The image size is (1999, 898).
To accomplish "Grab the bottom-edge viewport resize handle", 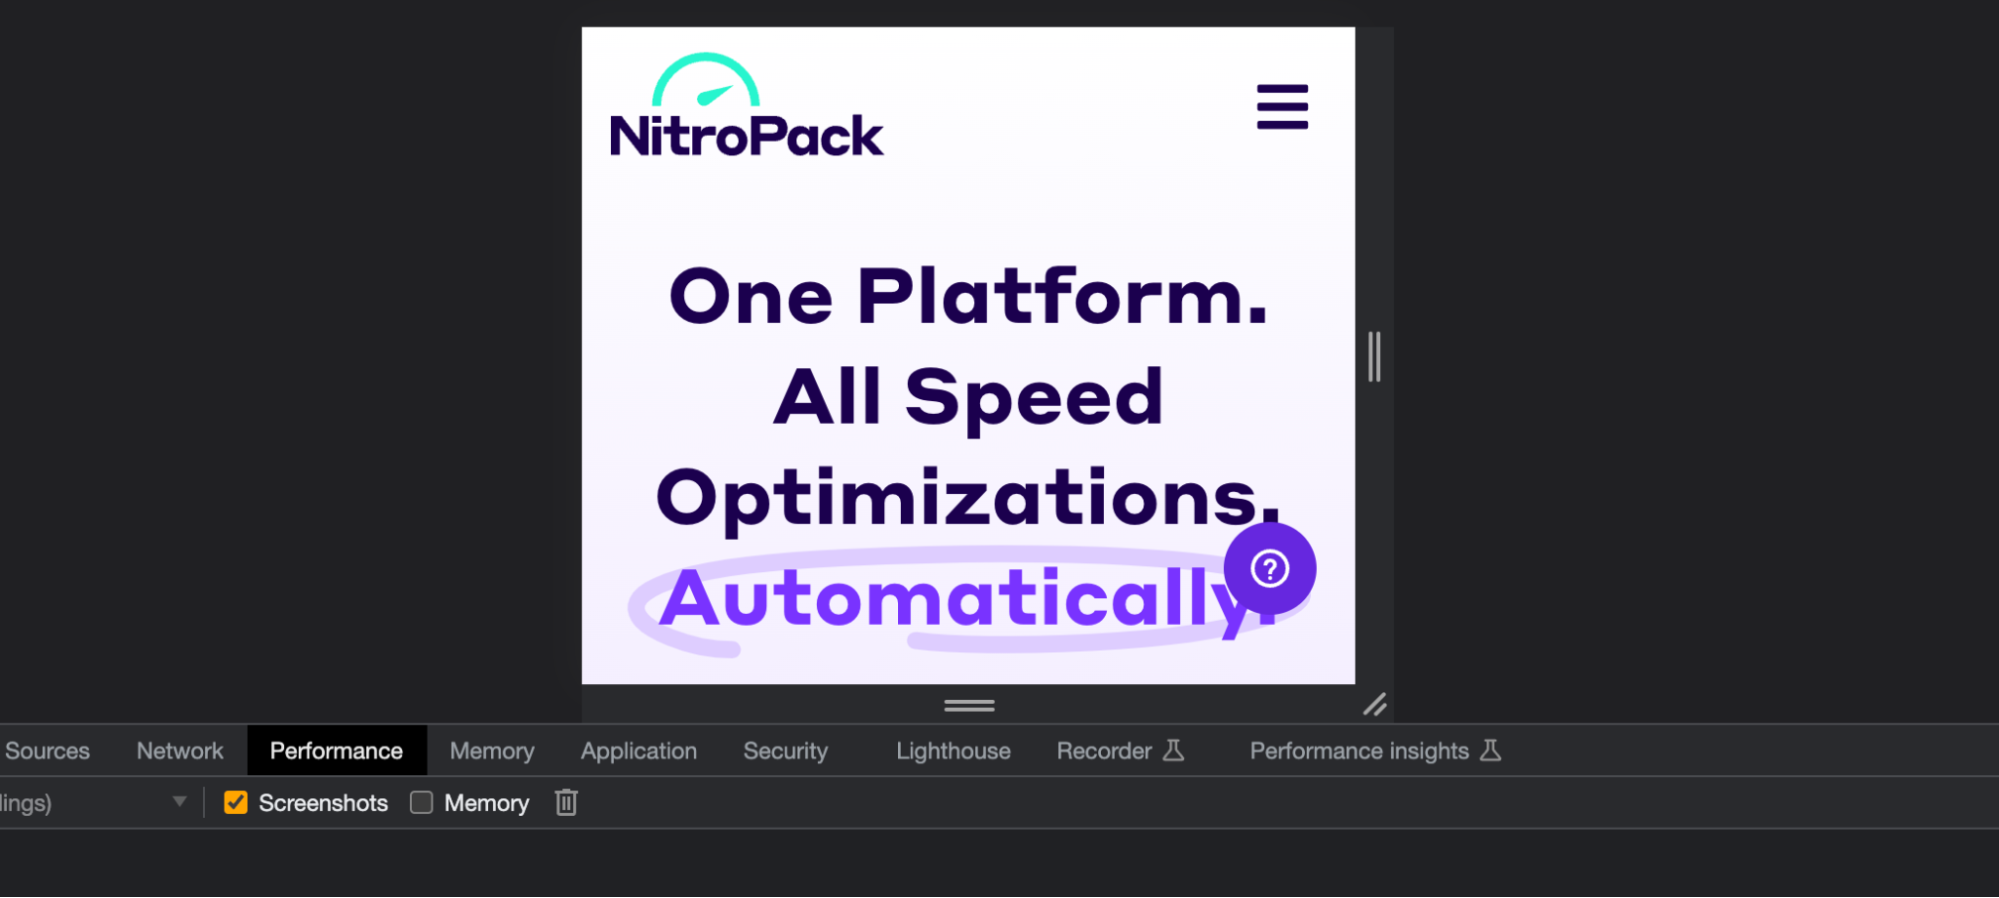I will tap(969, 705).
